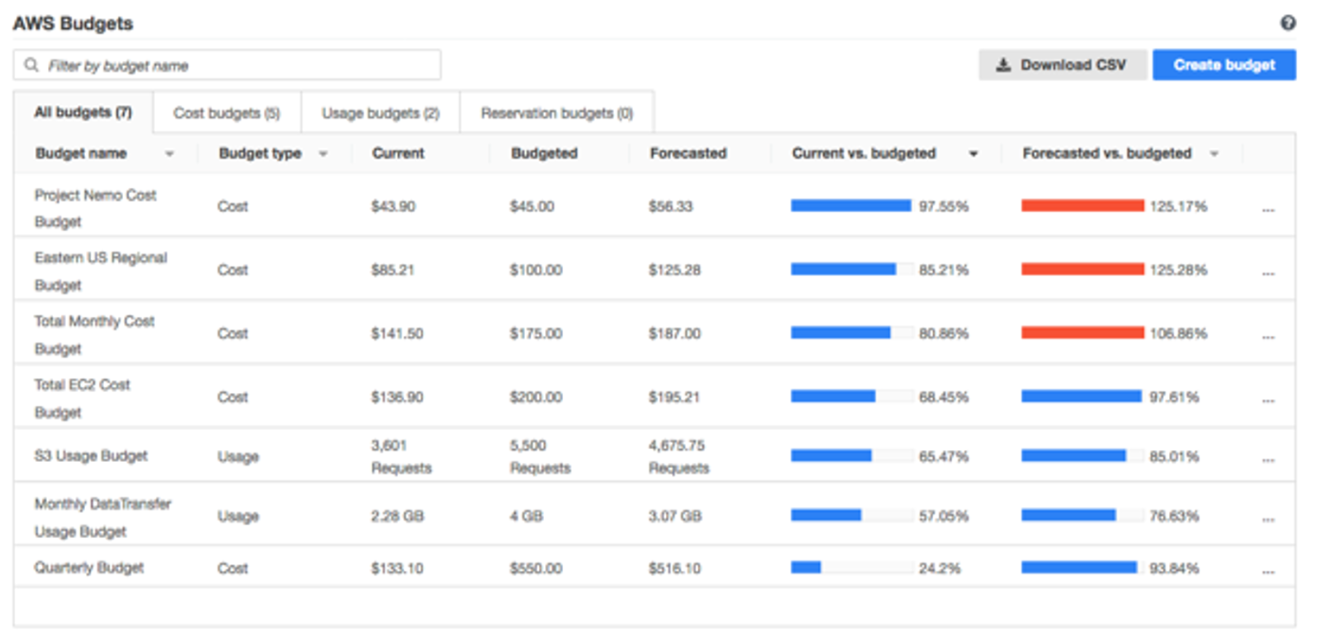The width and height of the screenshot is (1318, 638).
Task: Open actions menu for Total Monthly Cost Budget
Action: click(x=1268, y=337)
